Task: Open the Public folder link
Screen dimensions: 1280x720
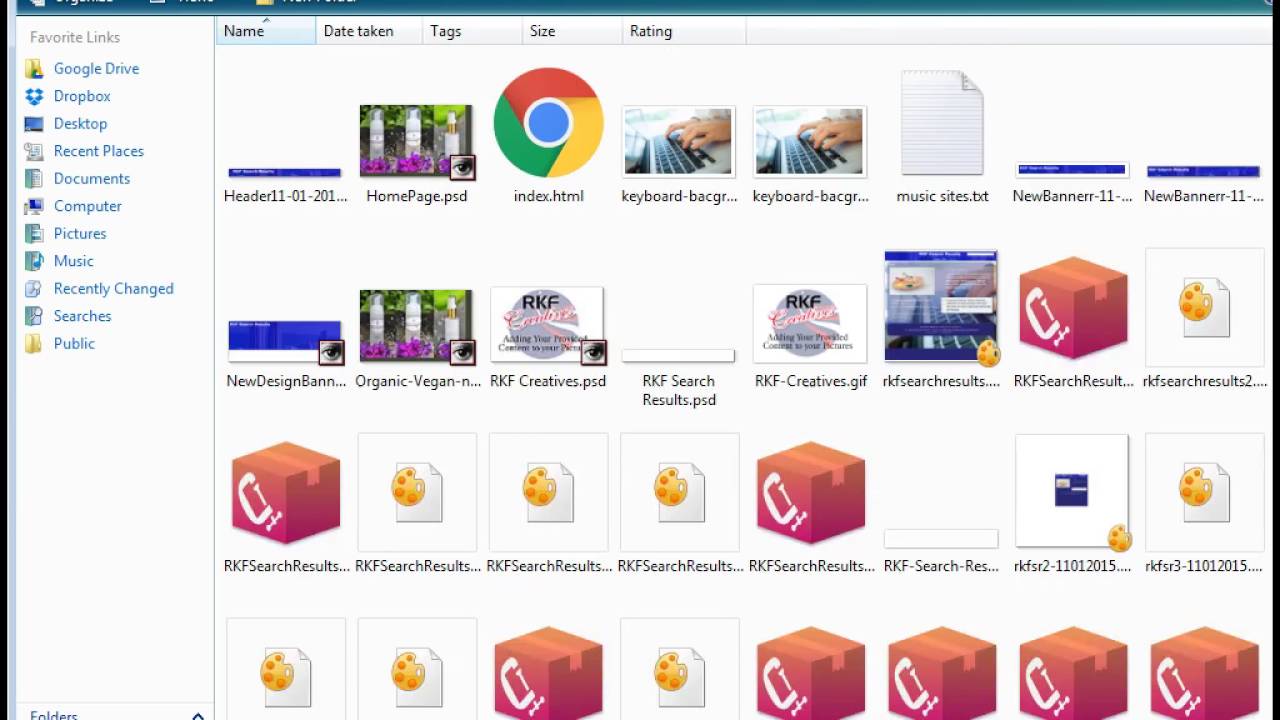Action: (x=74, y=343)
